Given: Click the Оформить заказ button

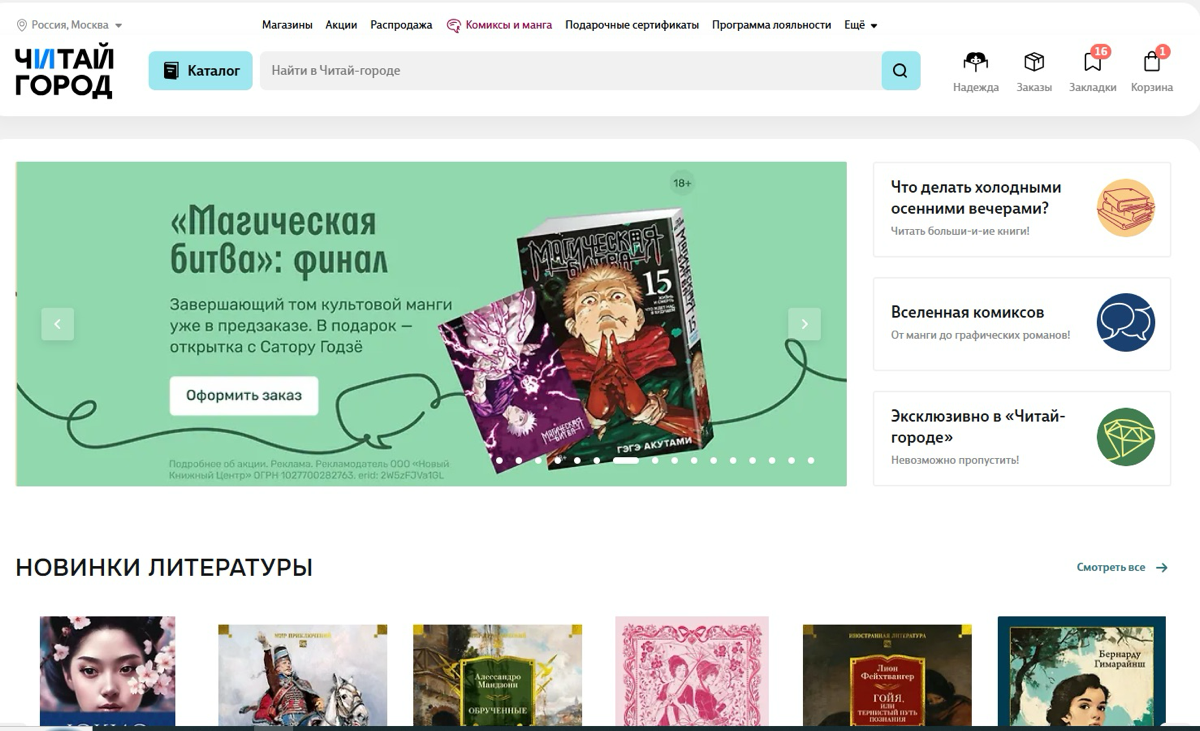Looking at the screenshot, I should pos(244,395).
